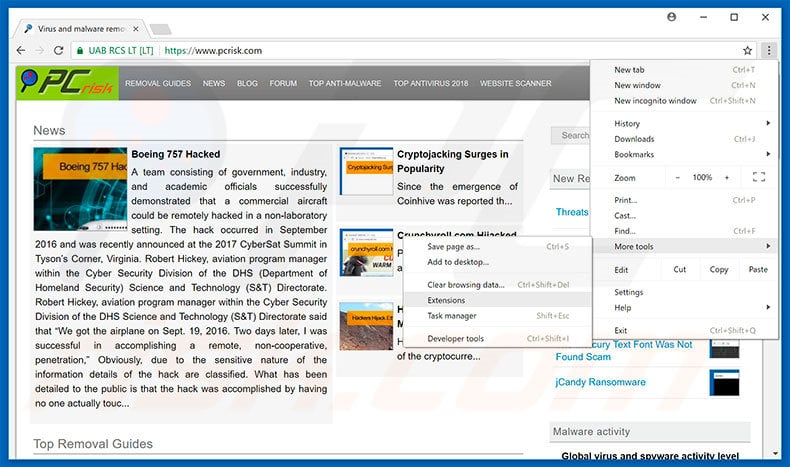
Task: Click the browser forward arrow
Action: (39, 50)
